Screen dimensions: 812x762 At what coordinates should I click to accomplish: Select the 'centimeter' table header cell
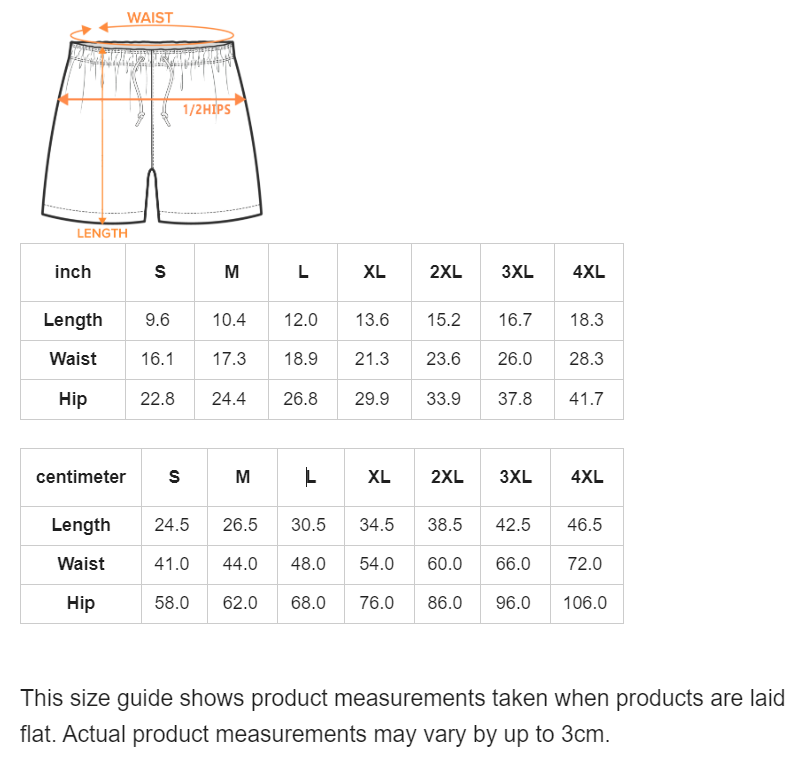click(x=81, y=477)
